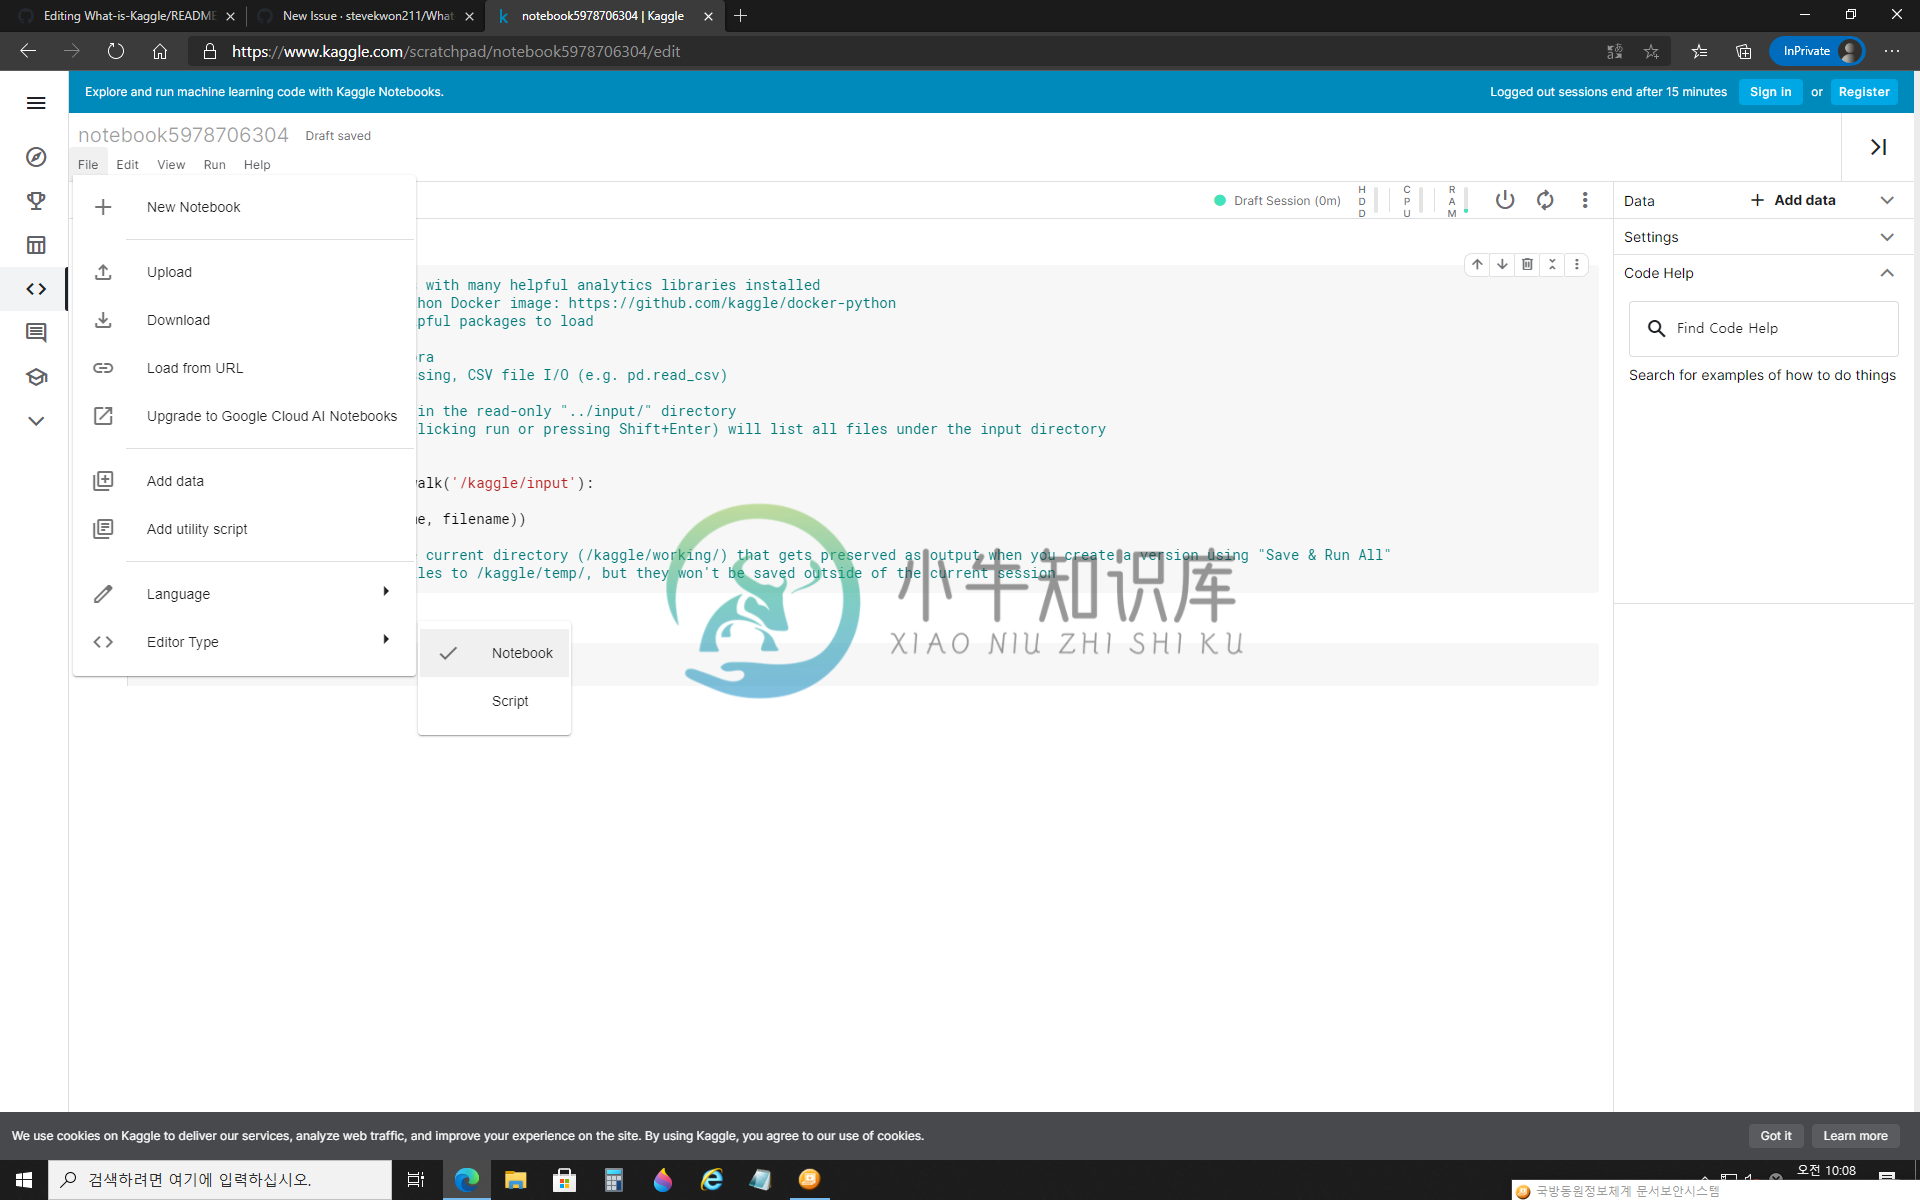Click the session power button
The width and height of the screenshot is (1920, 1200).
pos(1504,200)
